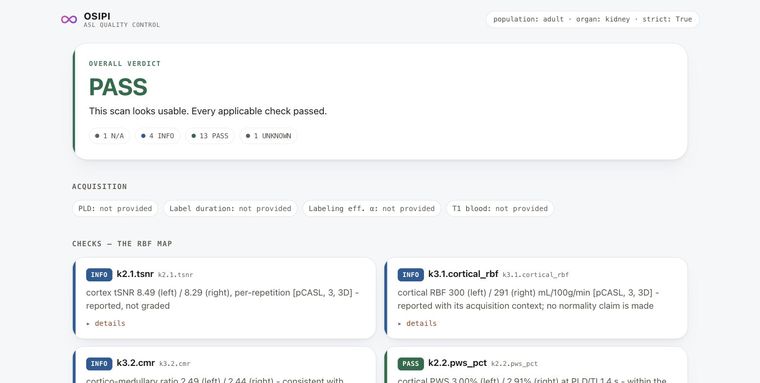760x383 pixels.
Task: Click the CHECKS — THE RBF MAP heading
Action: 122,244
